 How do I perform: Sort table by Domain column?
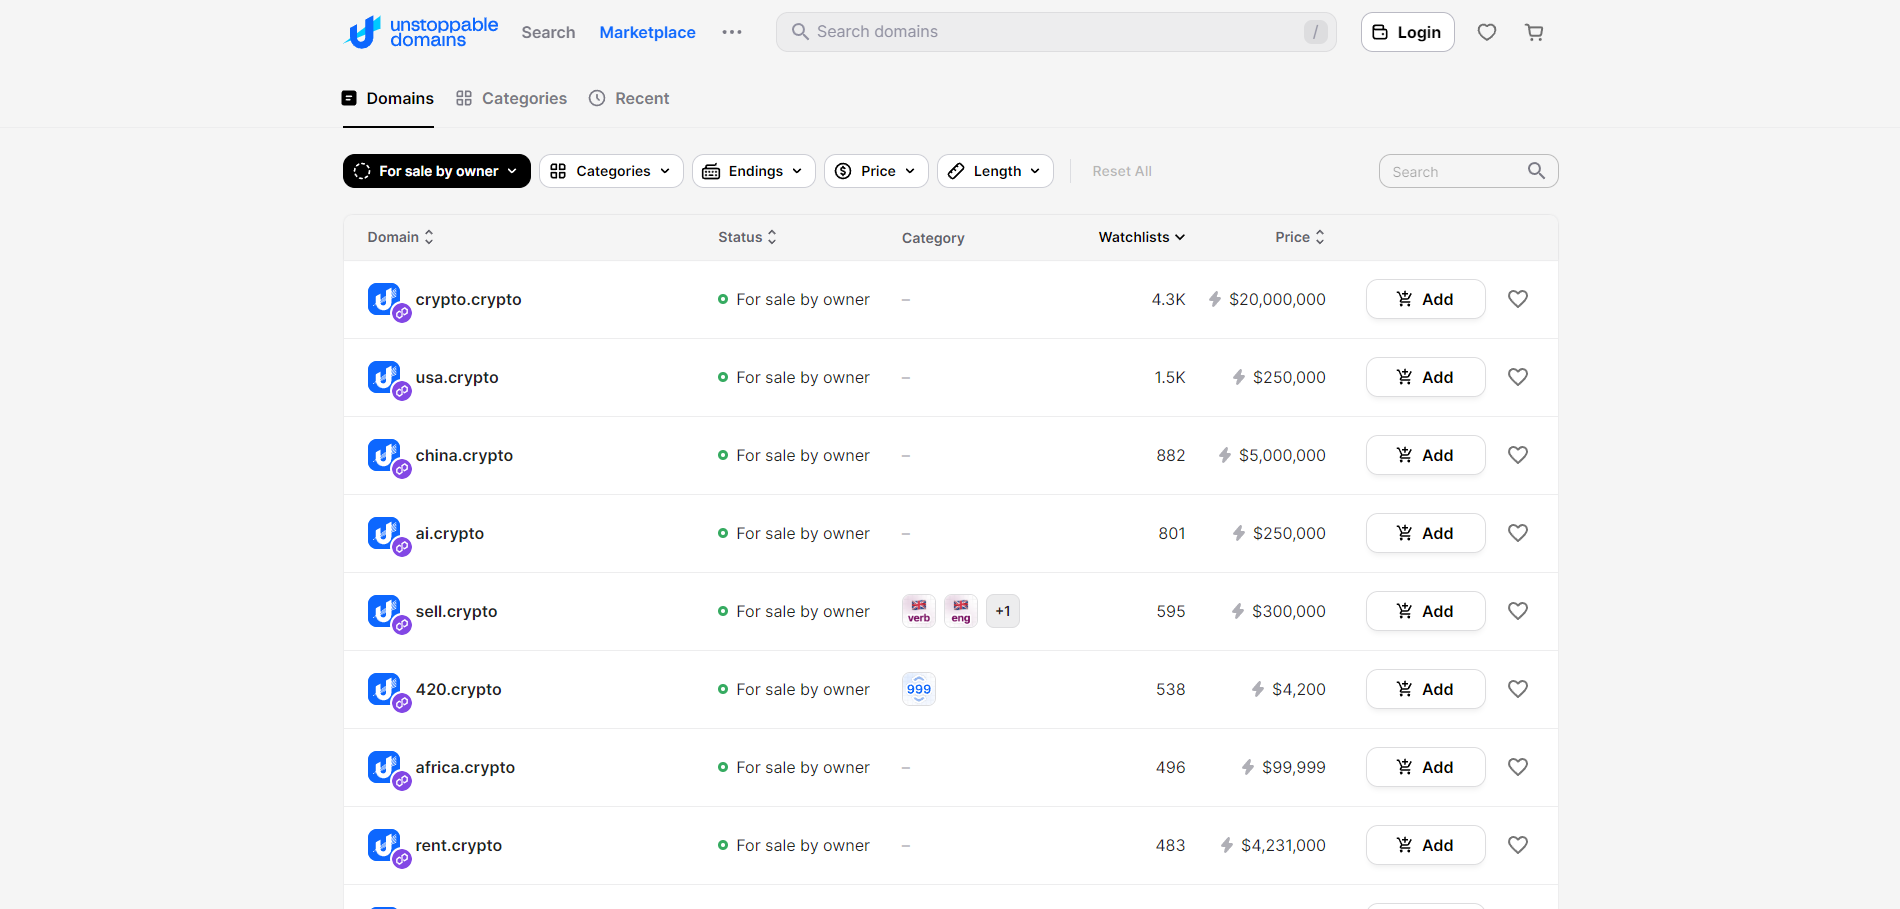click(x=401, y=237)
